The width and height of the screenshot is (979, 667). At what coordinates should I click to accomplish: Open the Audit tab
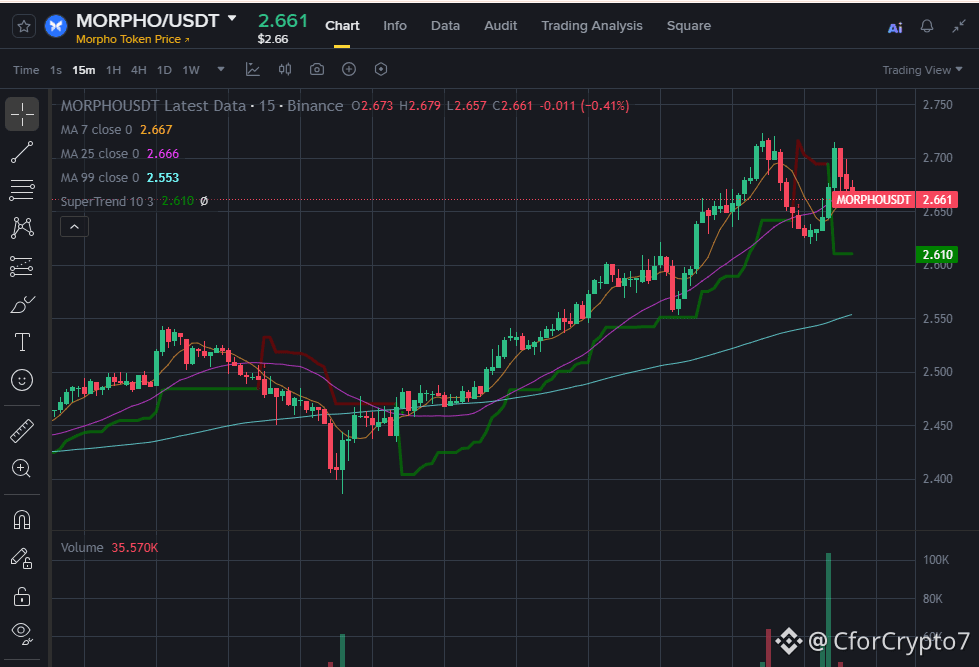(x=500, y=26)
